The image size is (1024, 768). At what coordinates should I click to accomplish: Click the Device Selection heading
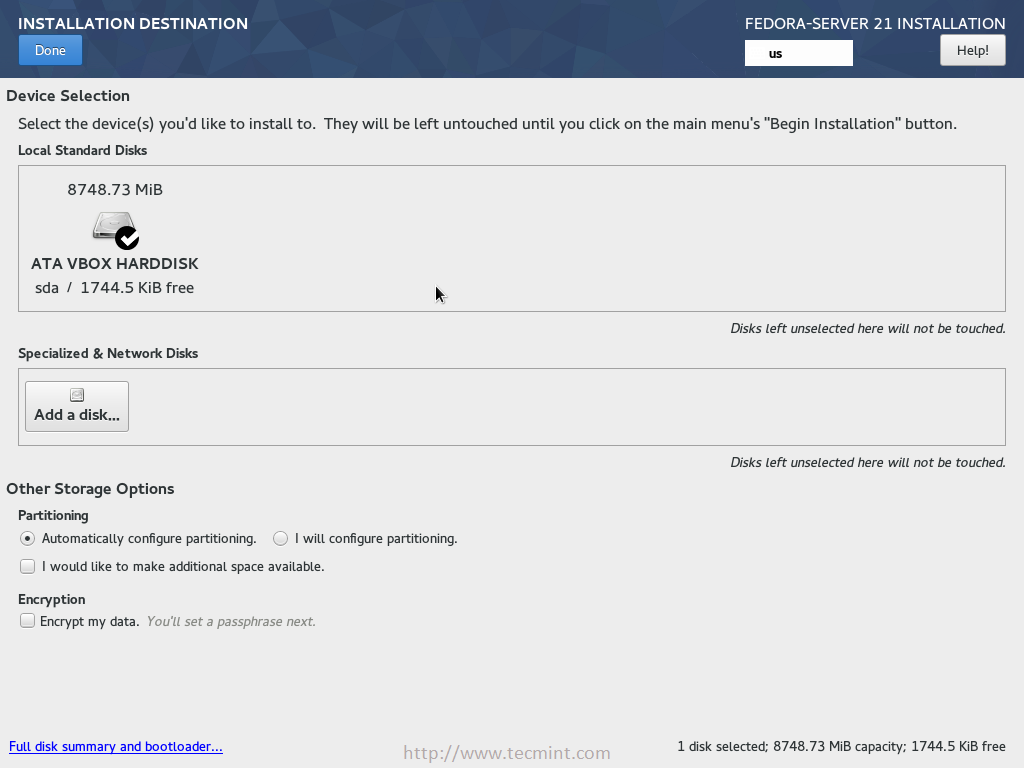pos(68,95)
